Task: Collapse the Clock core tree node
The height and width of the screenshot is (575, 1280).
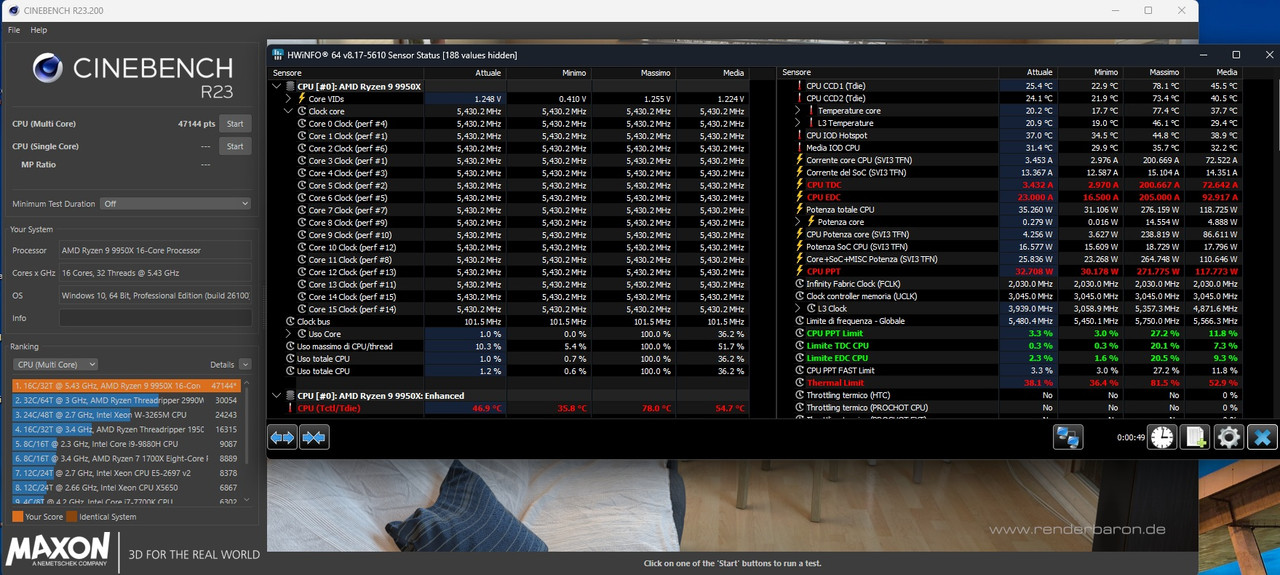Action: click(289, 111)
